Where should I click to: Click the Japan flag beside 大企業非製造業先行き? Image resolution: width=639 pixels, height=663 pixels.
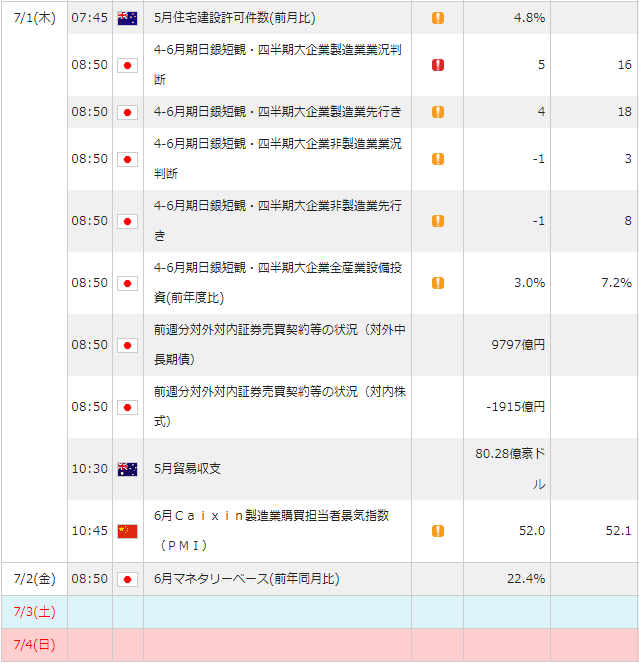click(x=127, y=222)
